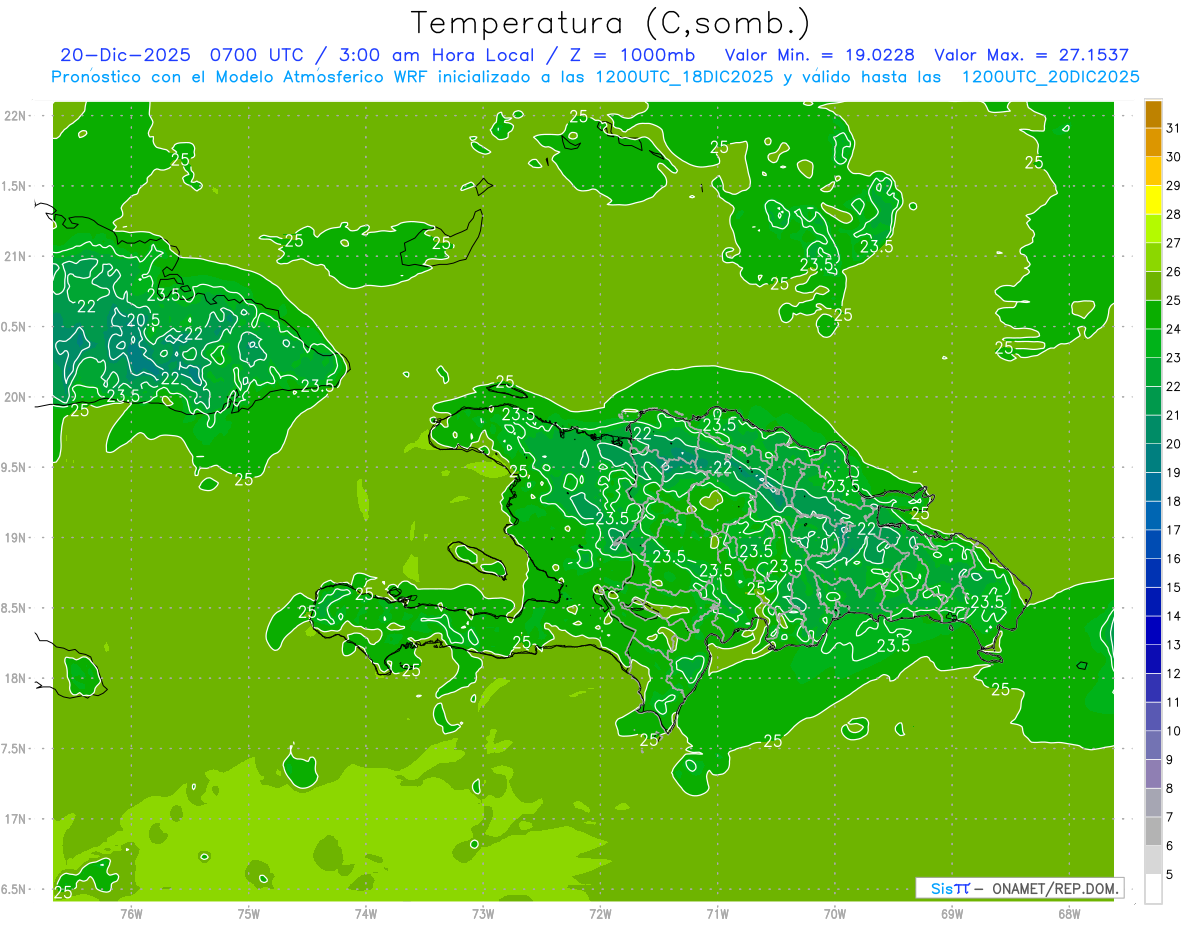Click the "0700 UTC" time text
Viewport: 1200px width, 927px height.
[255, 55]
